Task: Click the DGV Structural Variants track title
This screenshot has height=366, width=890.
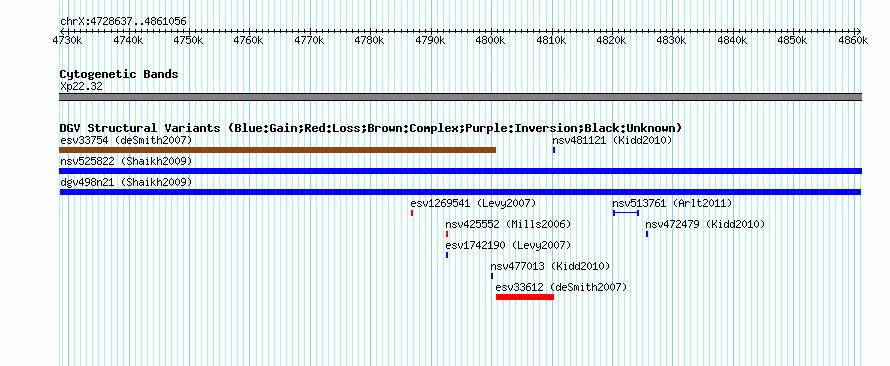Action: click(x=371, y=128)
